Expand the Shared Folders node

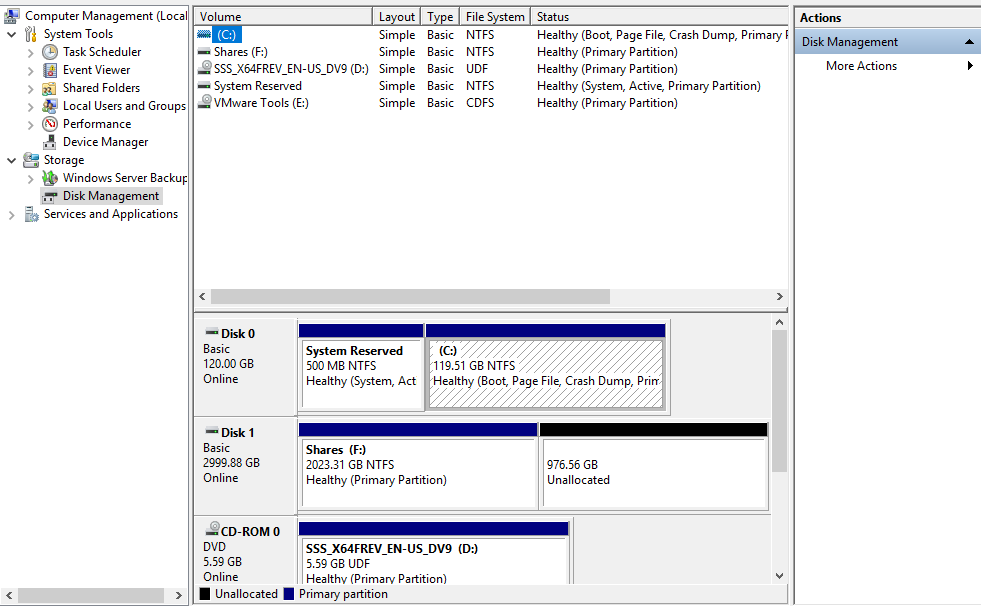[31, 89]
